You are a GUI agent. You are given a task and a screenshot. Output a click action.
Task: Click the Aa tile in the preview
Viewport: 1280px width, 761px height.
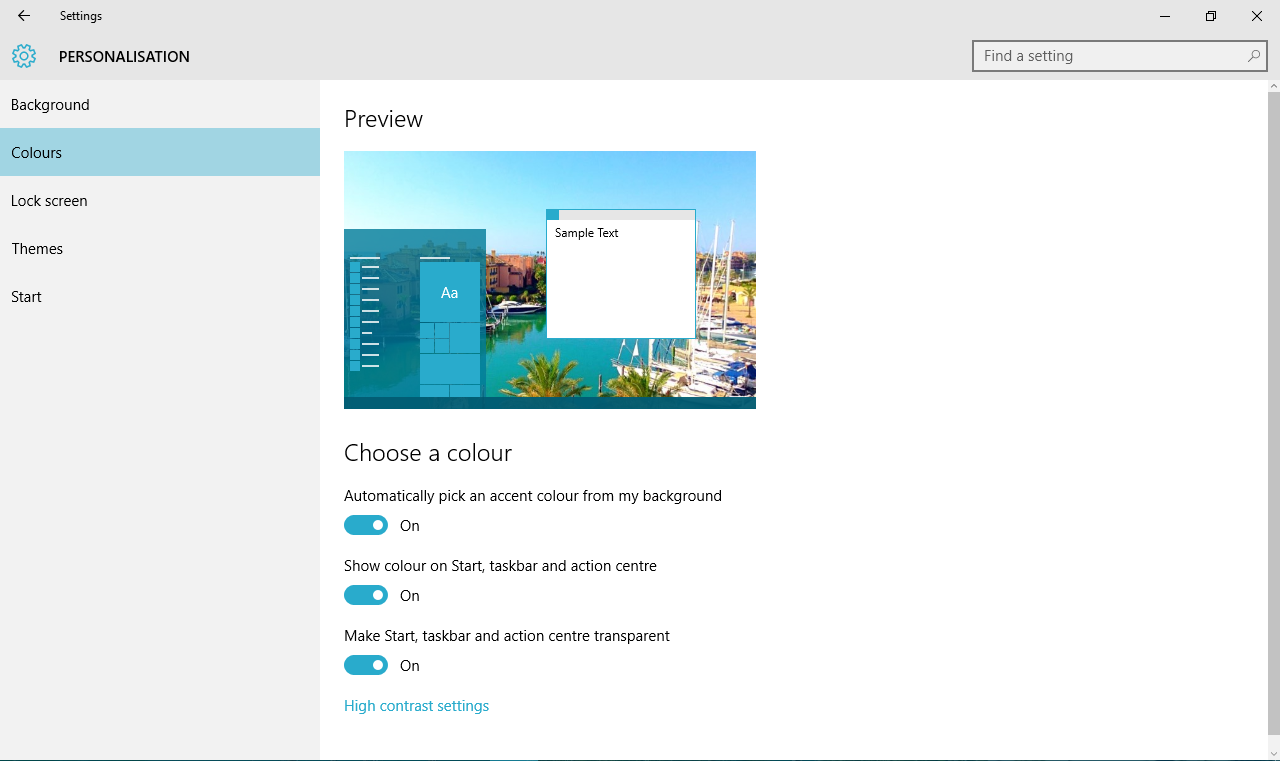(x=450, y=292)
